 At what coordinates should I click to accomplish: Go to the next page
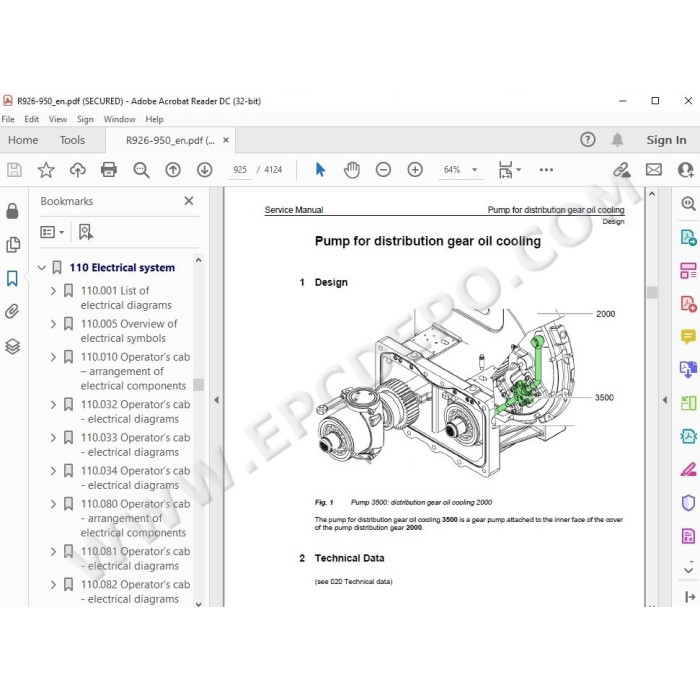coord(205,170)
